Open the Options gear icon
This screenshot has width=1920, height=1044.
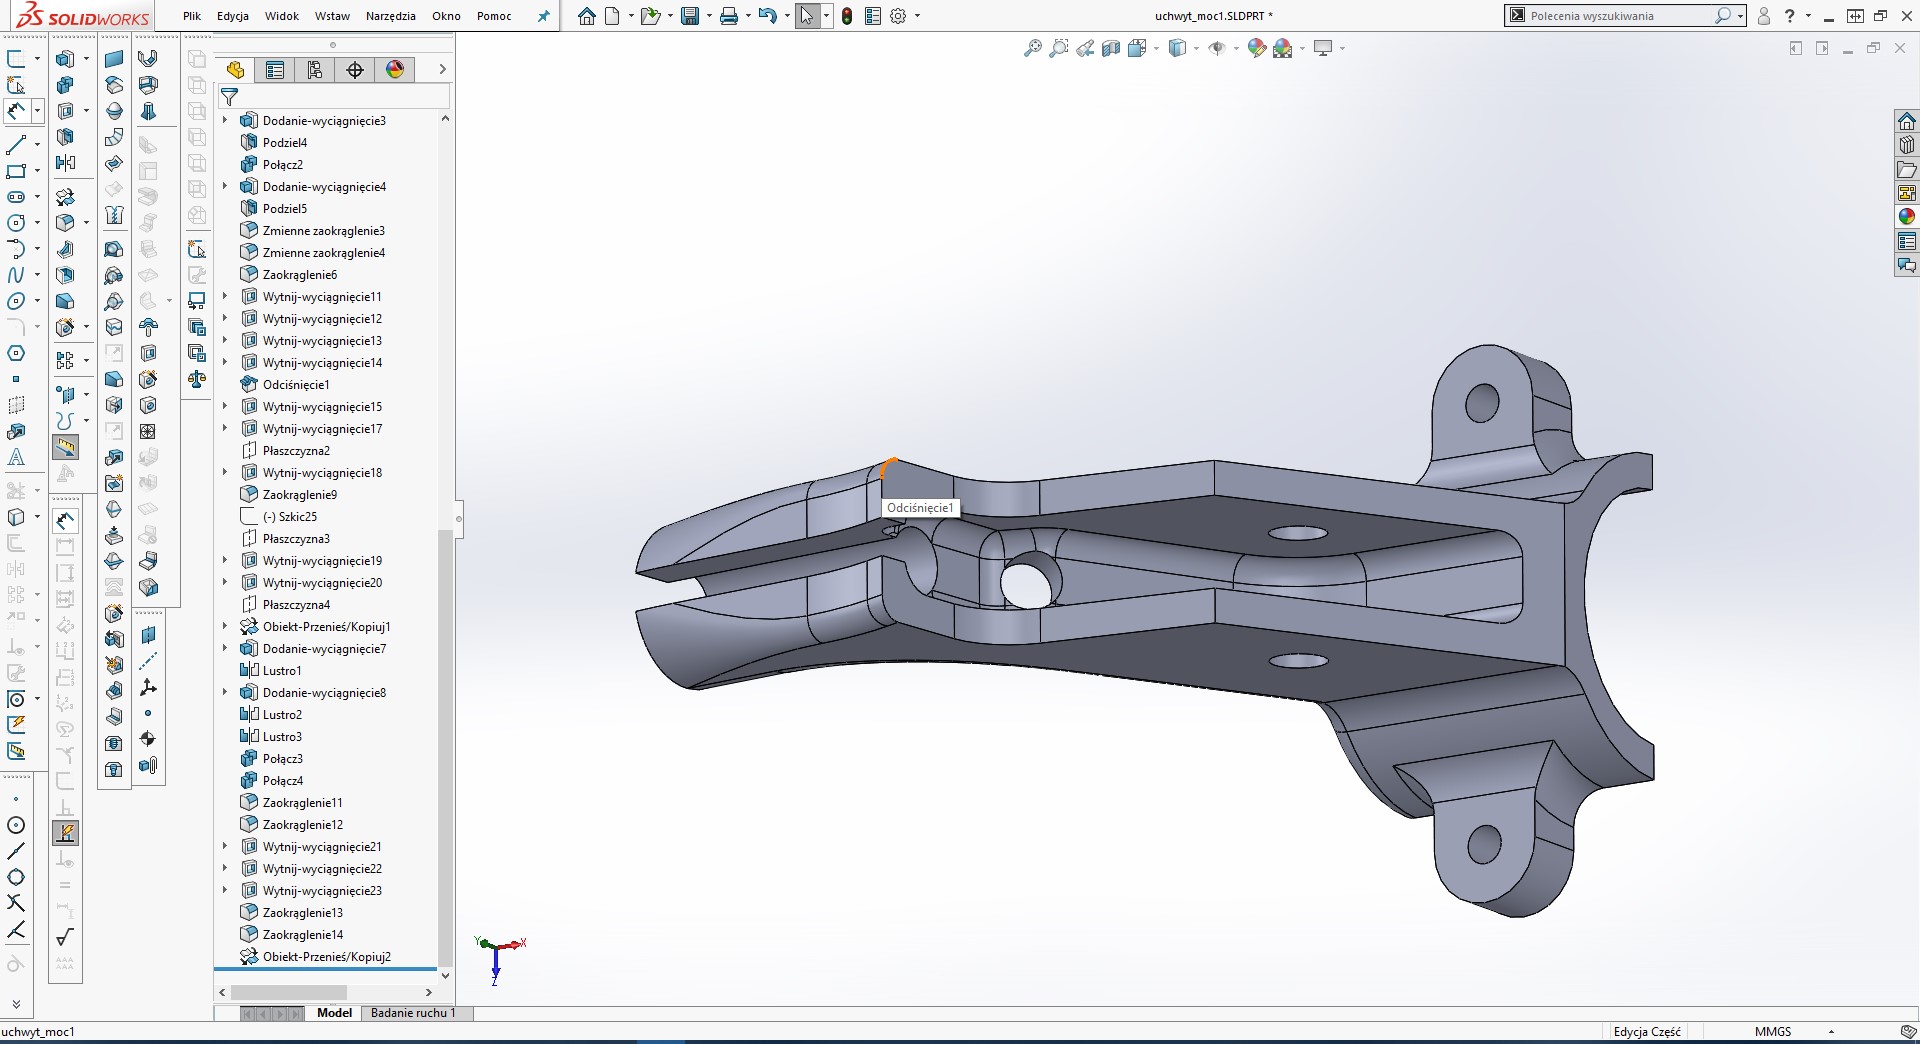(x=898, y=16)
